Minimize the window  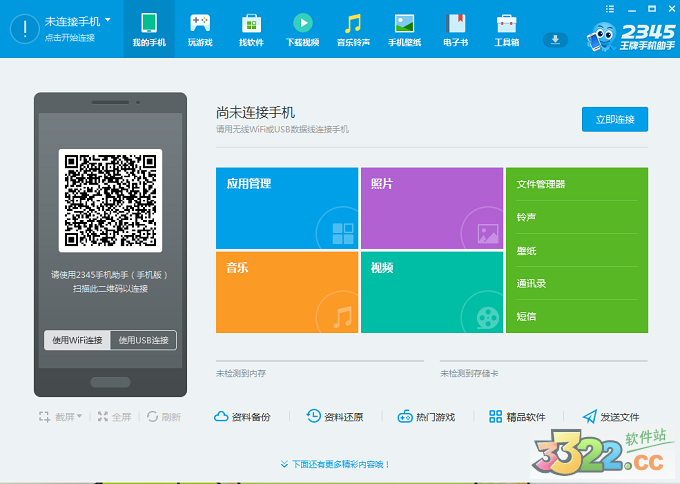(x=632, y=9)
